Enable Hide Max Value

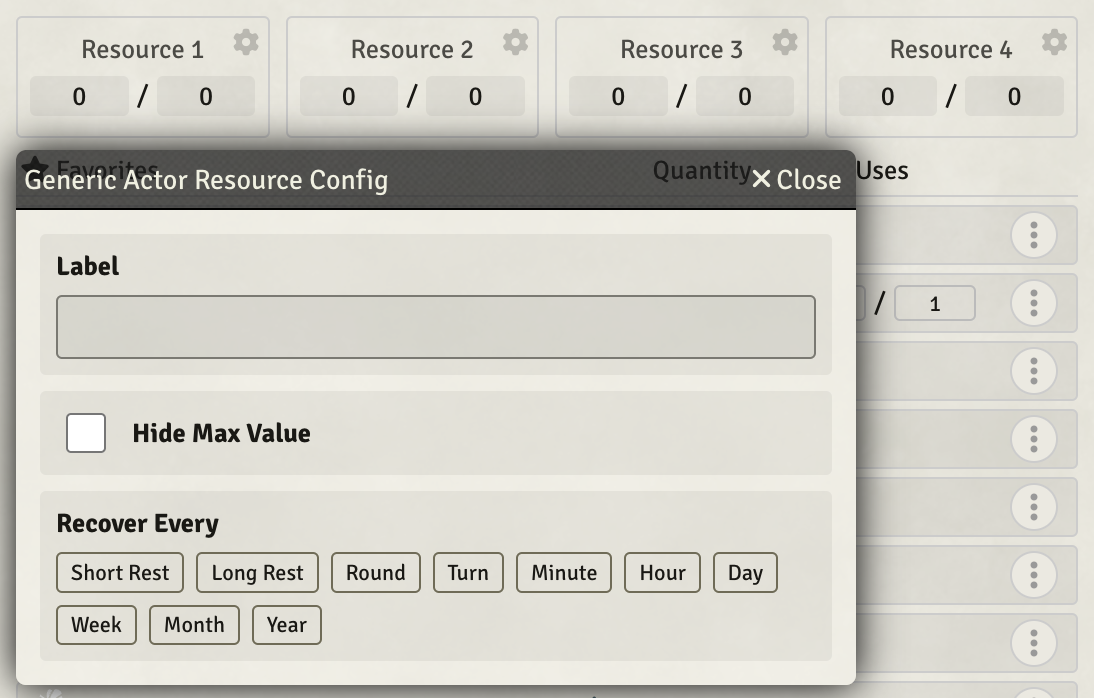(x=86, y=433)
